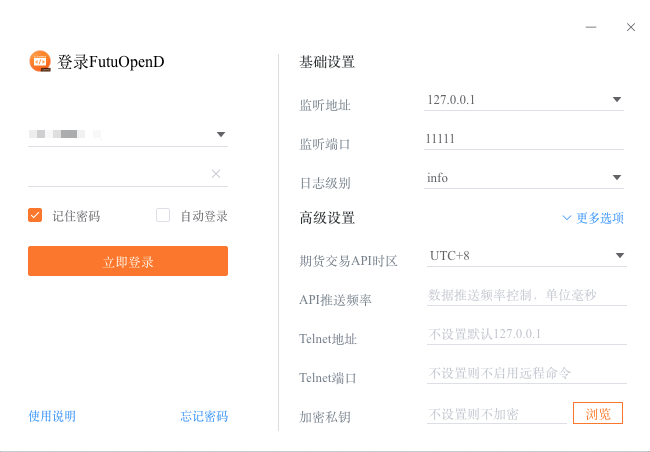Click 期货交易API时区 label
Screen dimensions: 650x452
pos(349,261)
